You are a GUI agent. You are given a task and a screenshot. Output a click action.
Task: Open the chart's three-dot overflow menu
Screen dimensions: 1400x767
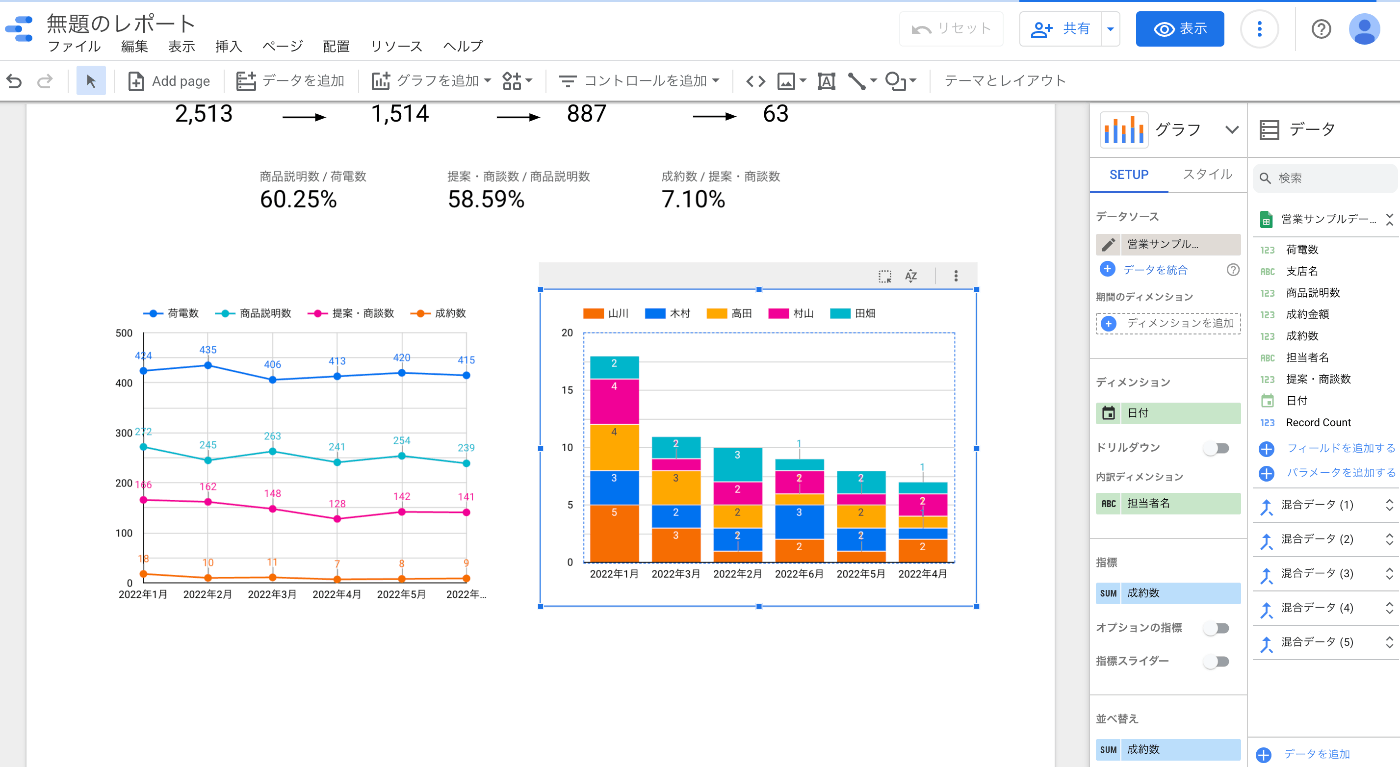point(956,276)
